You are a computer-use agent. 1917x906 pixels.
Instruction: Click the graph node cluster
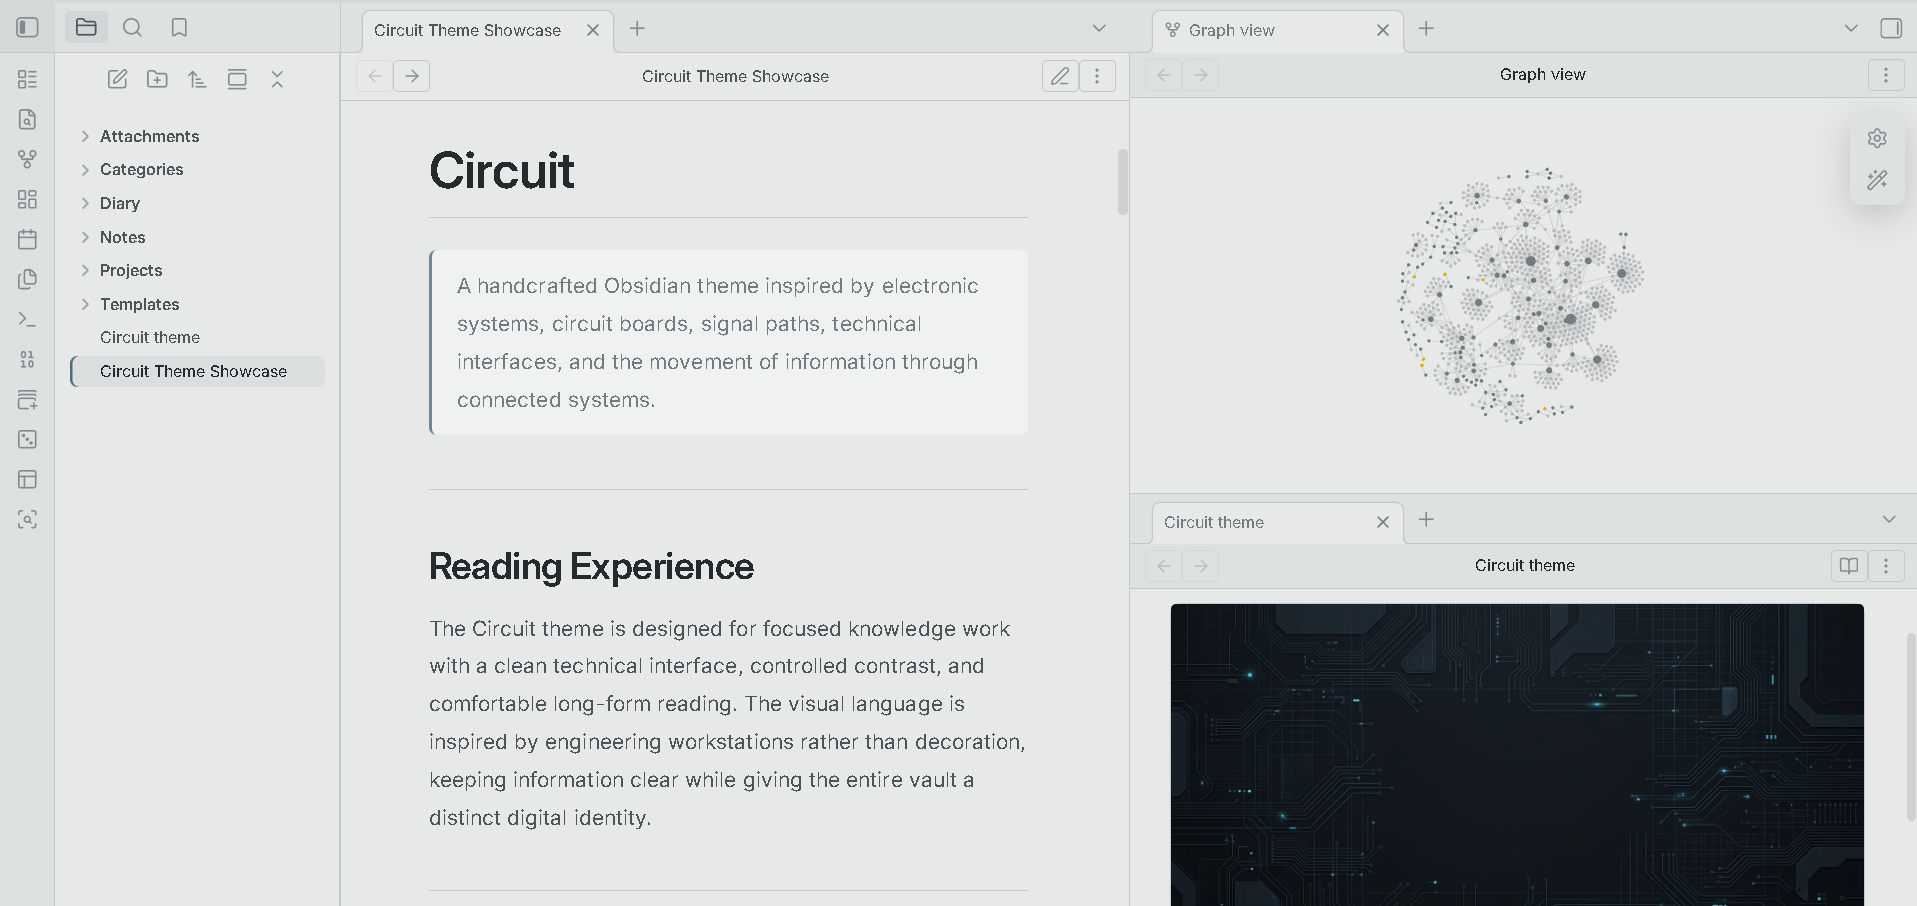[1521, 296]
